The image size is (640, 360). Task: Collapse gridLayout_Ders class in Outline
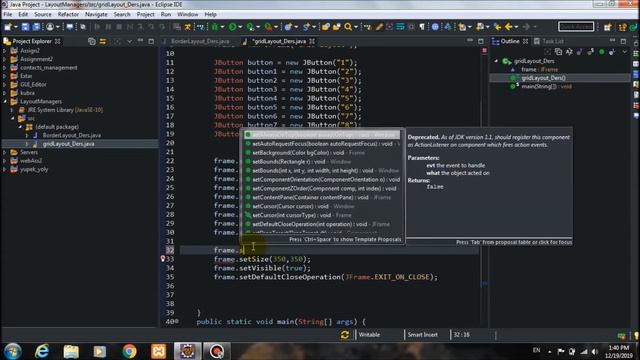coord(496,61)
